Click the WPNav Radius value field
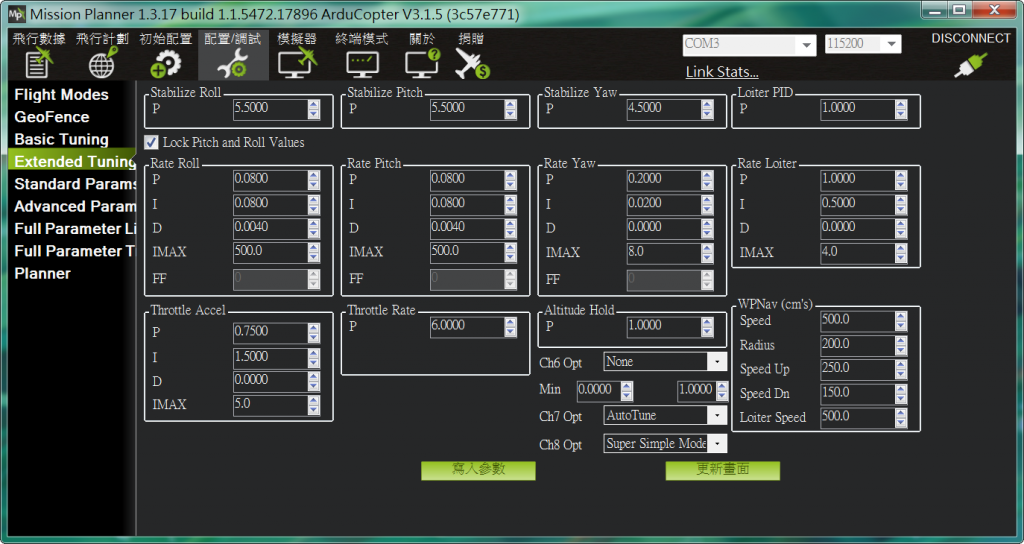Image resolution: width=1024 pixels, height=544 pixels. (x=857, y=345)
